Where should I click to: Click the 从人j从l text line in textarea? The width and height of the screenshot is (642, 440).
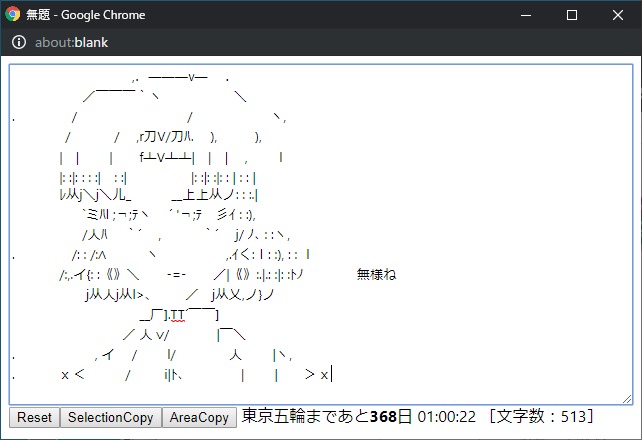pos(118,294)
